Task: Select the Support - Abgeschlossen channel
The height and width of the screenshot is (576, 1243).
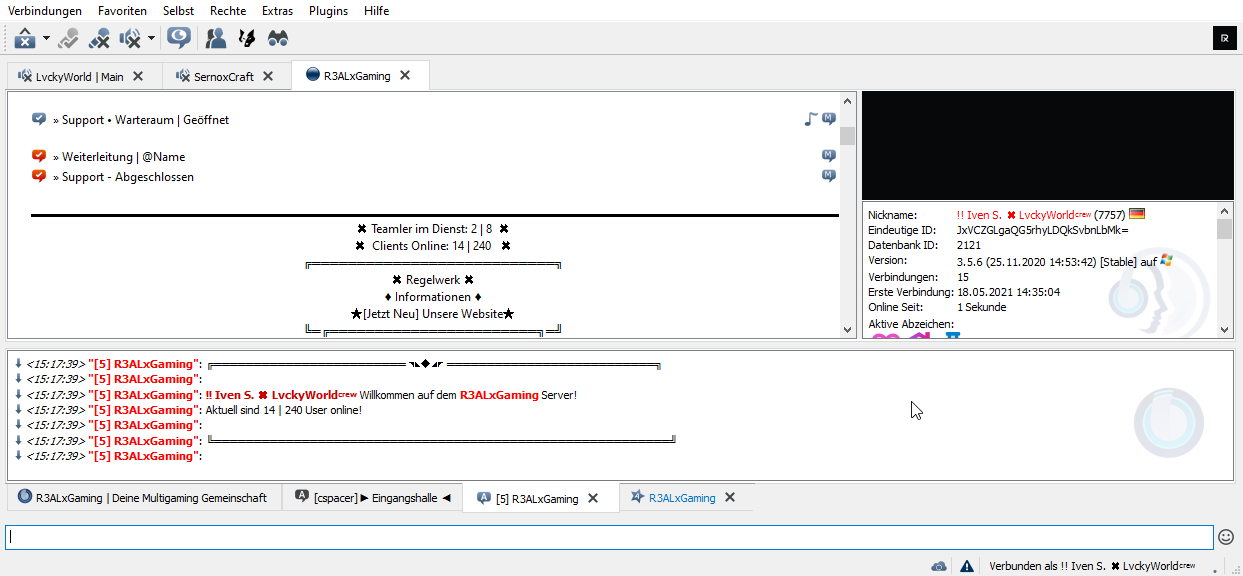Action: [x=128, y=177]
